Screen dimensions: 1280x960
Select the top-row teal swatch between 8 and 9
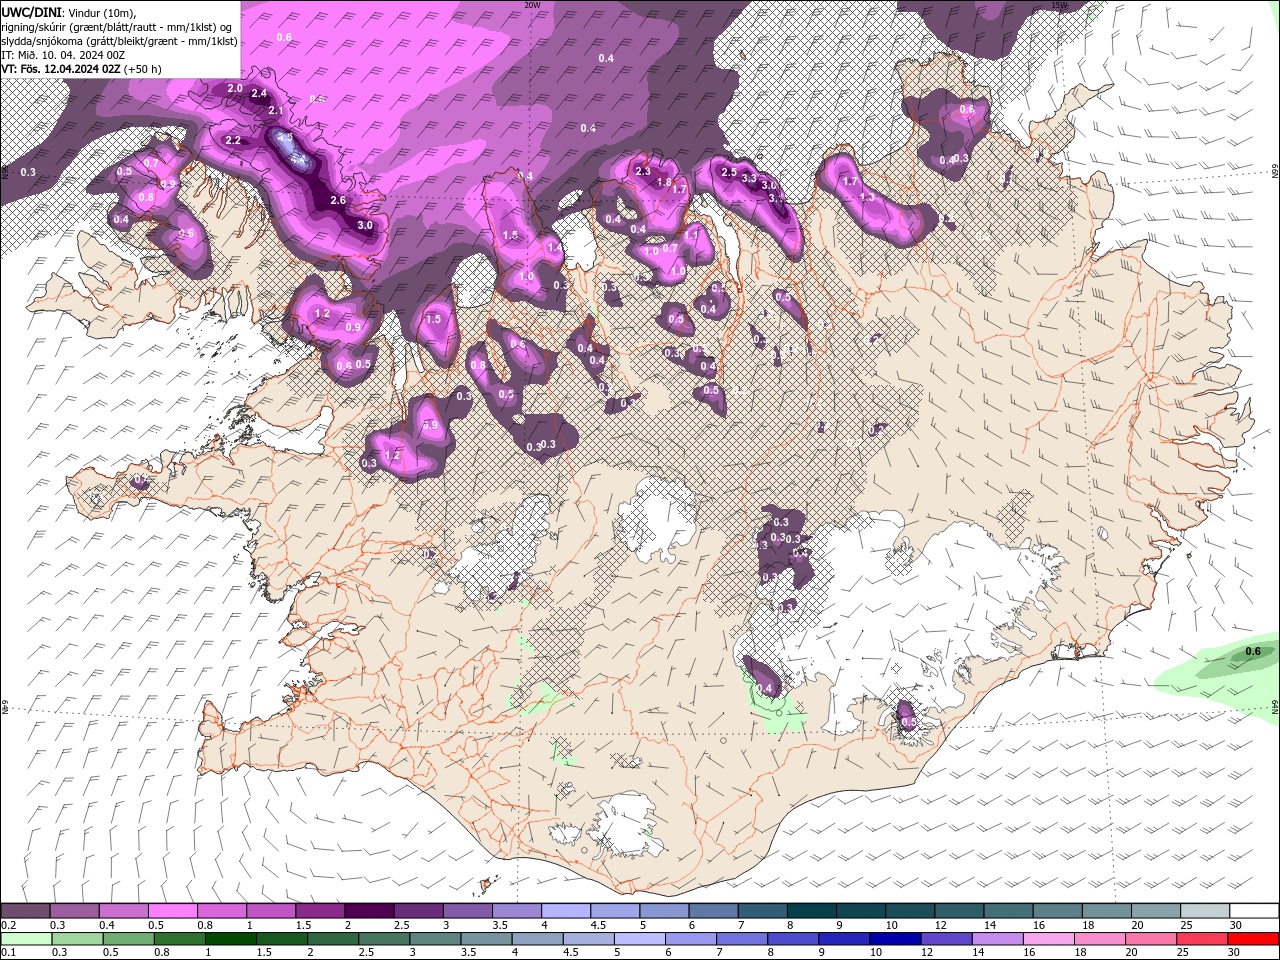[812, 911]
